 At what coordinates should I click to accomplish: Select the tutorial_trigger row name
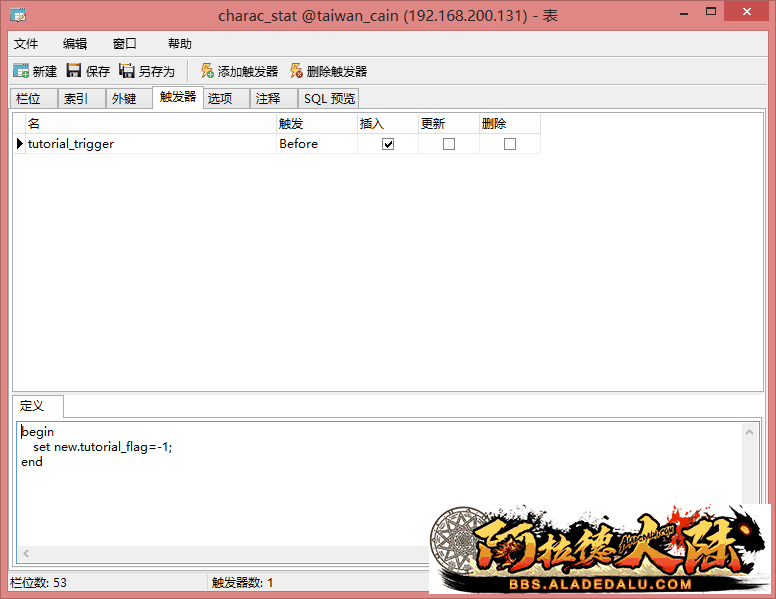(70, 144)
